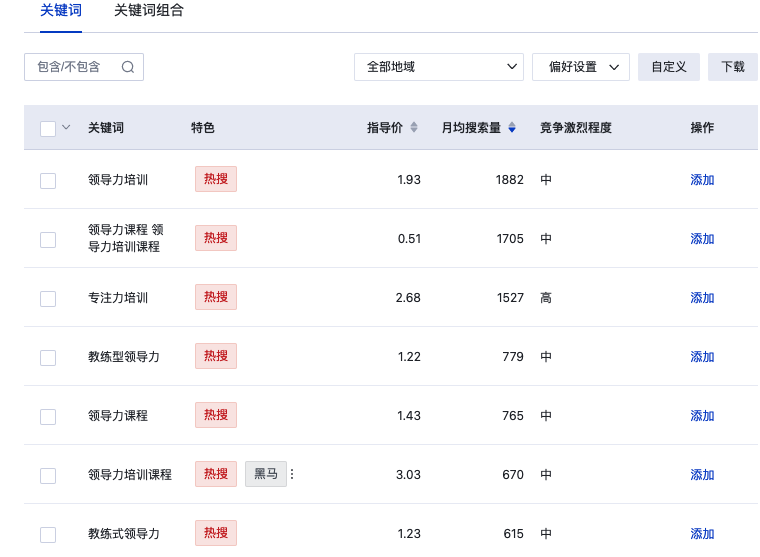This screenshot has height=557, width=760.
Task: Open the 全部地域 region dropdown
Action: pyautogui.click(x=439, y=67)
